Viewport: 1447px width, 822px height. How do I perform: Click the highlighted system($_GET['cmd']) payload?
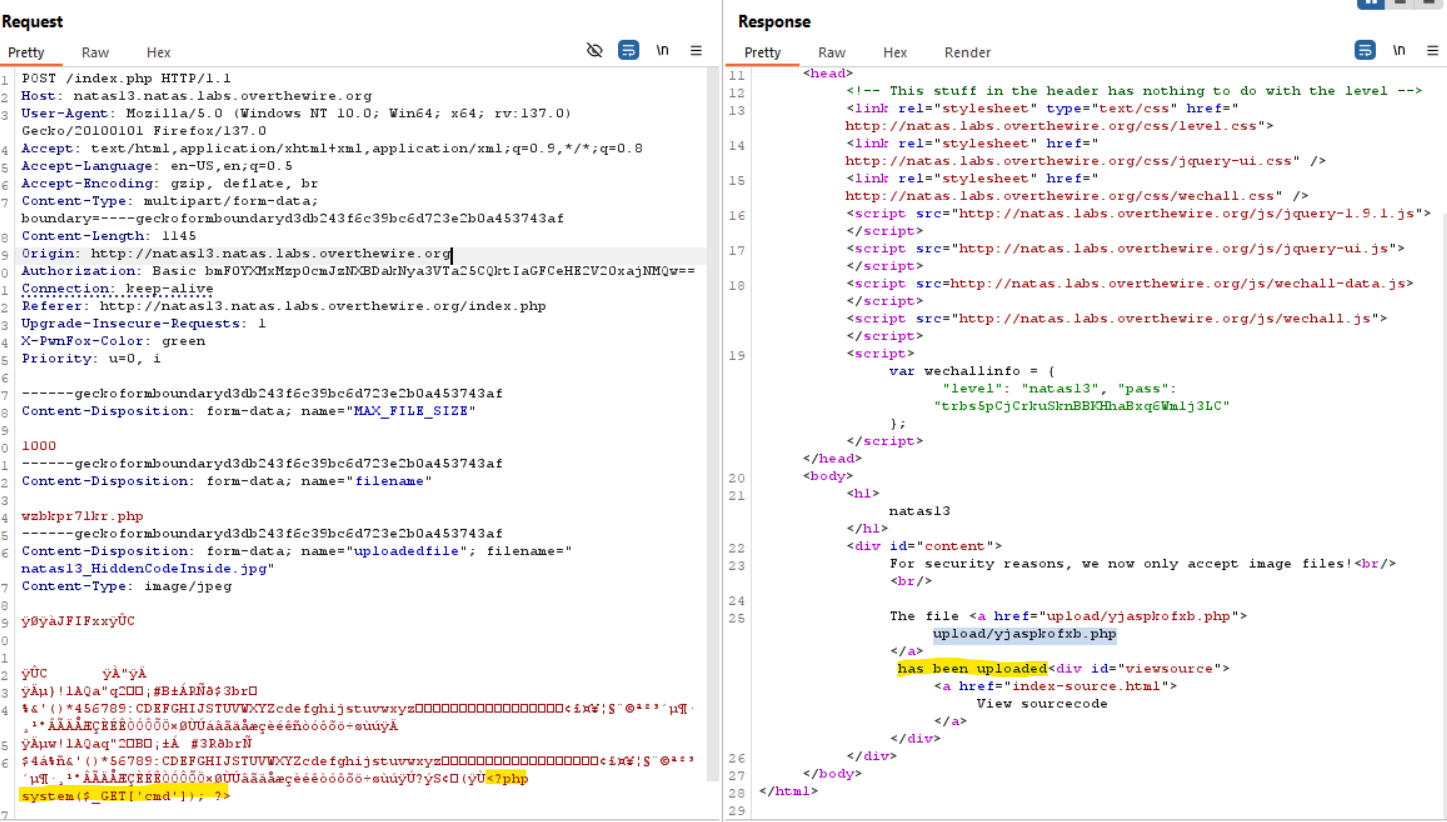click(125, 796)
